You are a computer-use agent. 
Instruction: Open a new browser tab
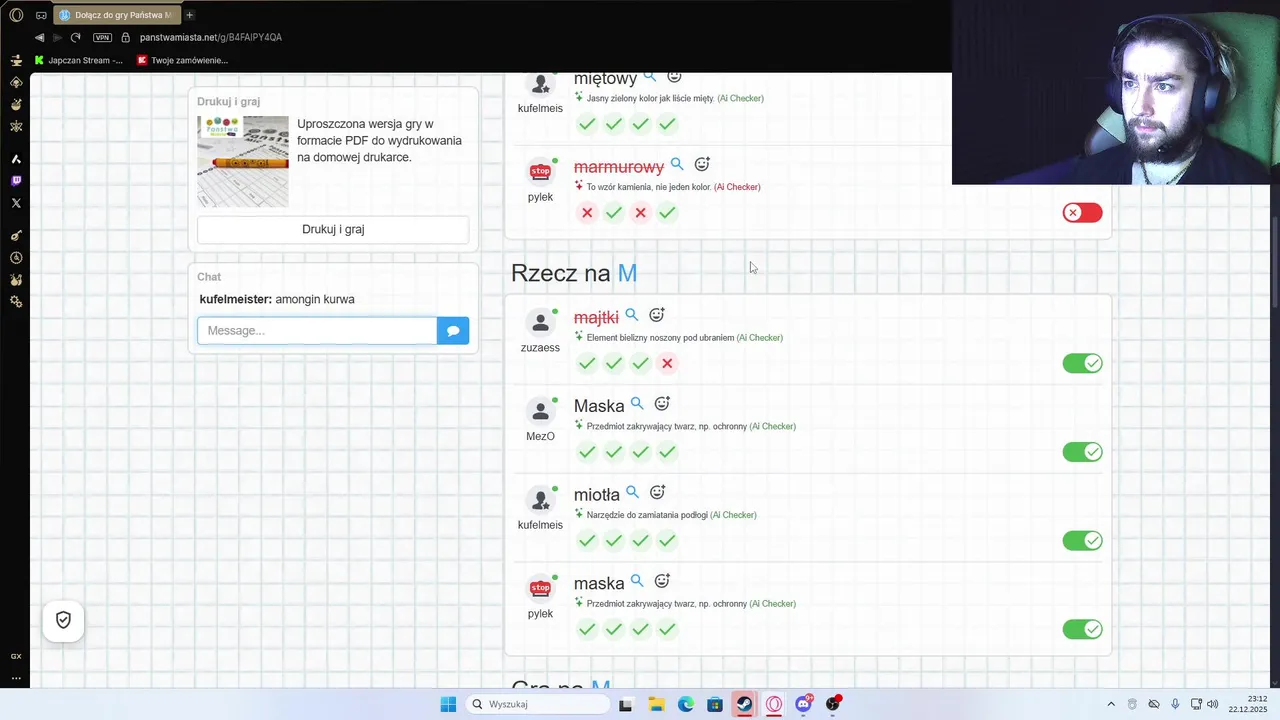tap(189, 15)
